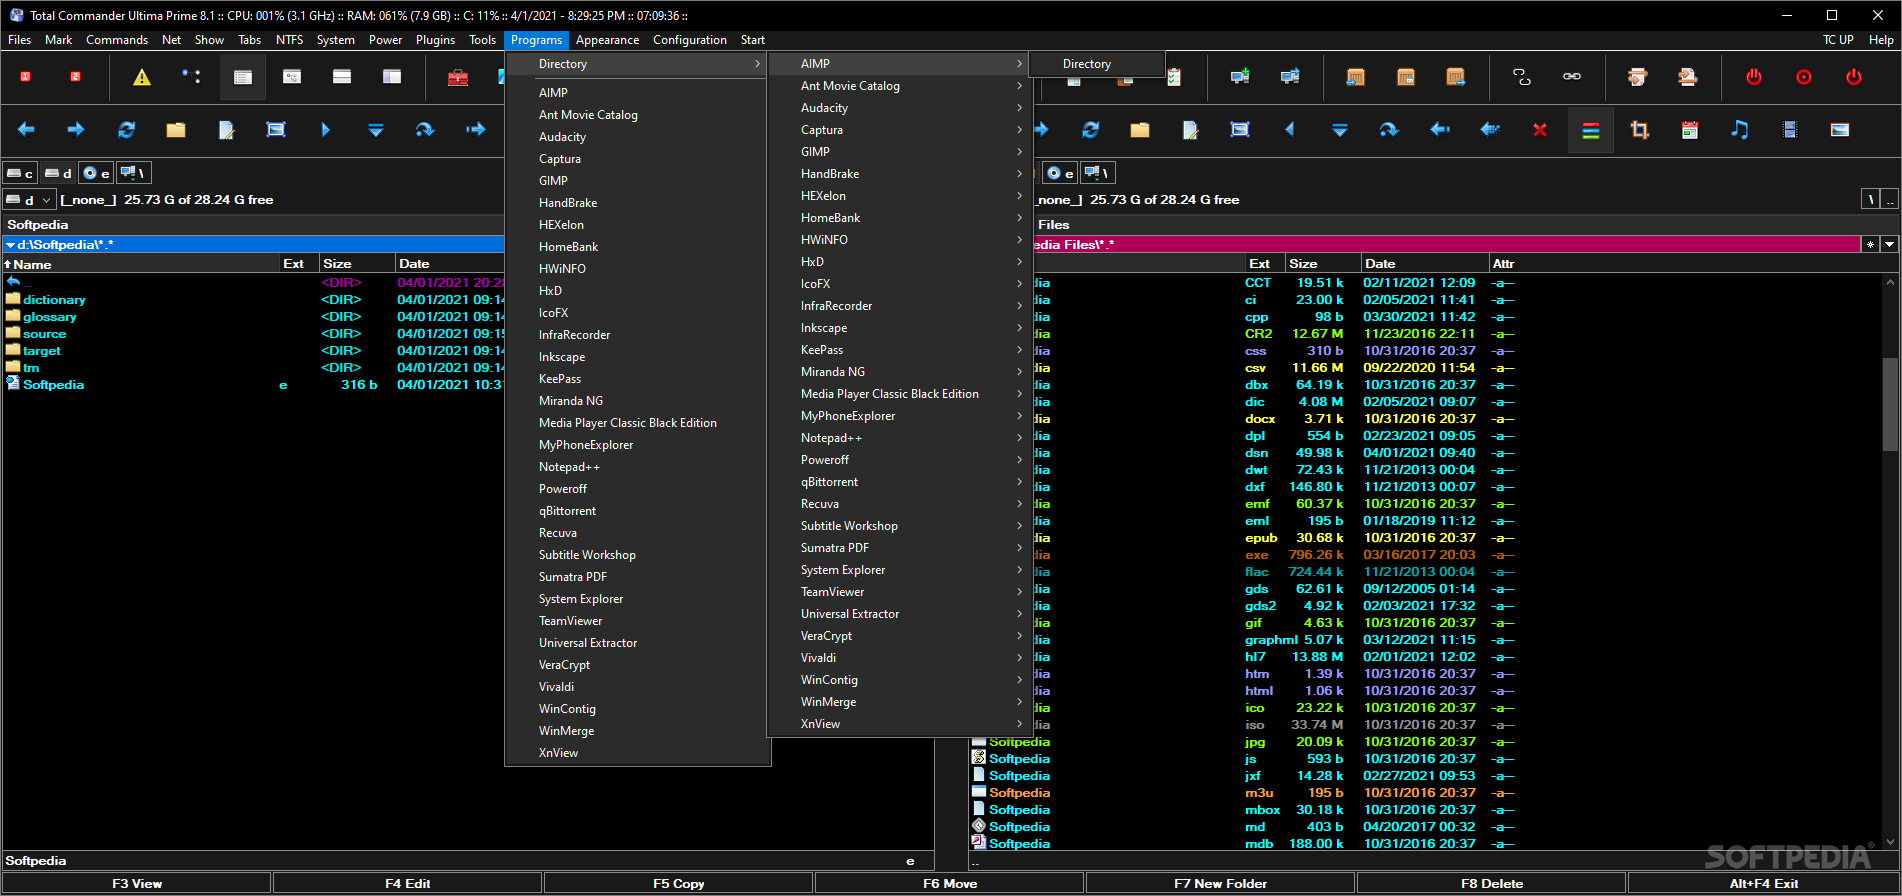Screen dimensions: 1902x896
Task: Open network drive button in left panel
Action: [134, 173]
